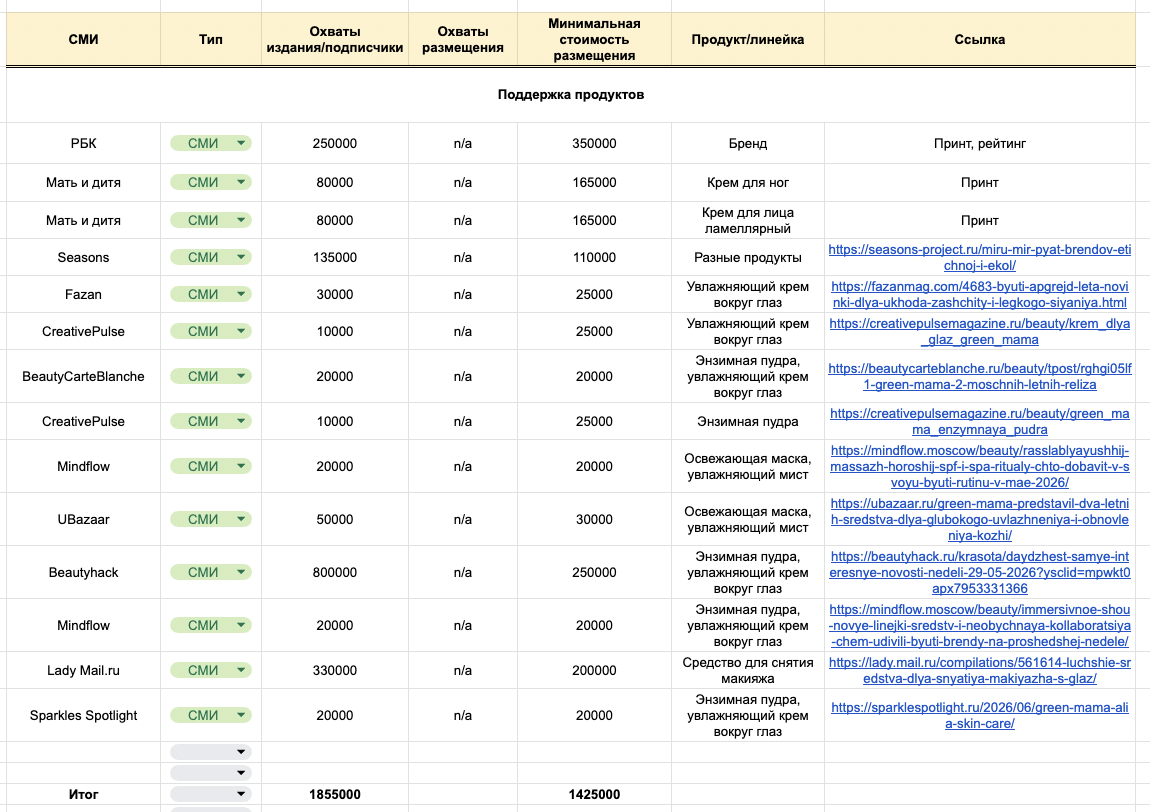This screenshot has height=812, width=1150.
Task: Open the fazanmag.com article link
Action: click(979, 294)
